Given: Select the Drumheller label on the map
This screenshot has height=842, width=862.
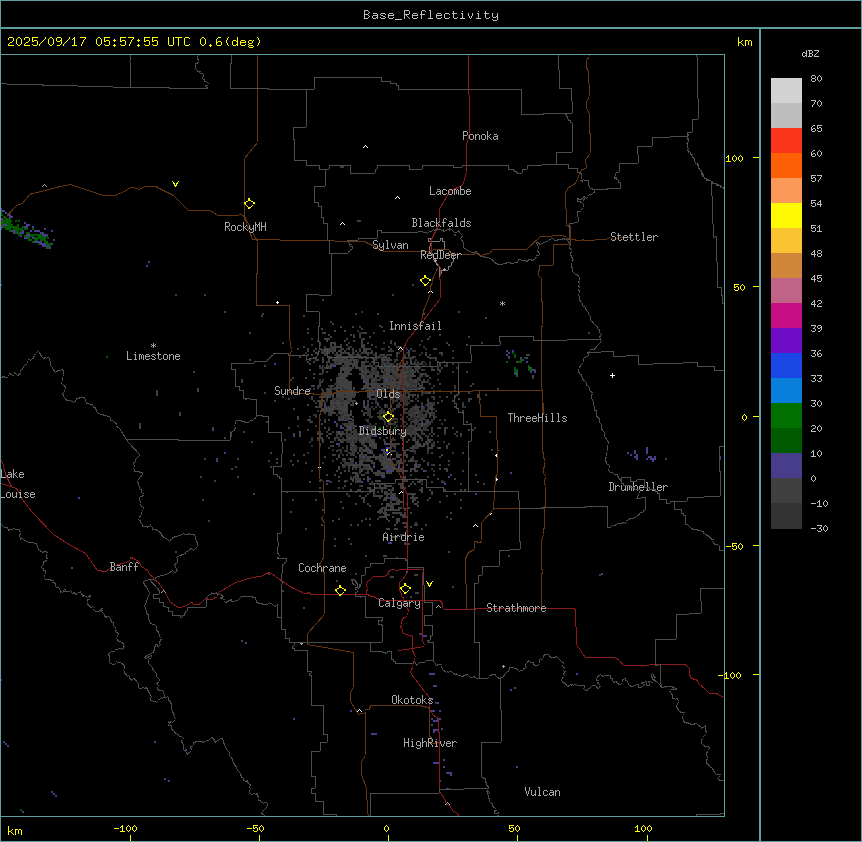Looking at the screenshot, I should pos(637,487).
